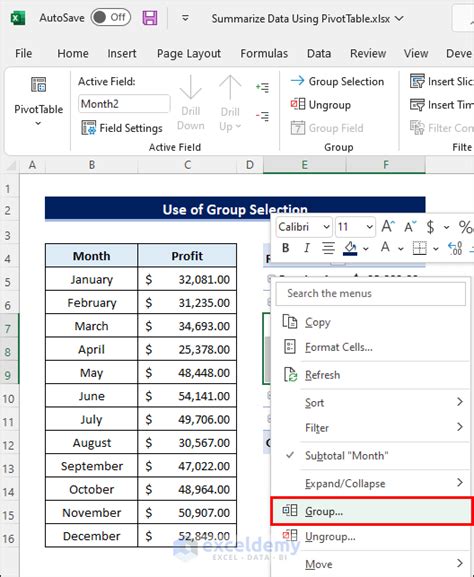Click the Center align icon
The height and width of the screenshot is (577, 474).
(328, 248)
